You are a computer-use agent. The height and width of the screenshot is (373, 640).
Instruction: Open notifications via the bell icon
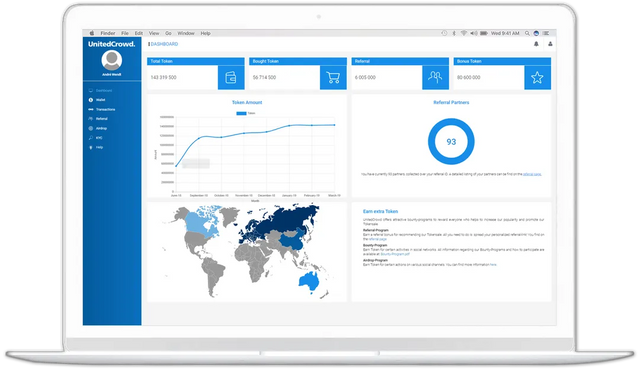pos(536,44)
